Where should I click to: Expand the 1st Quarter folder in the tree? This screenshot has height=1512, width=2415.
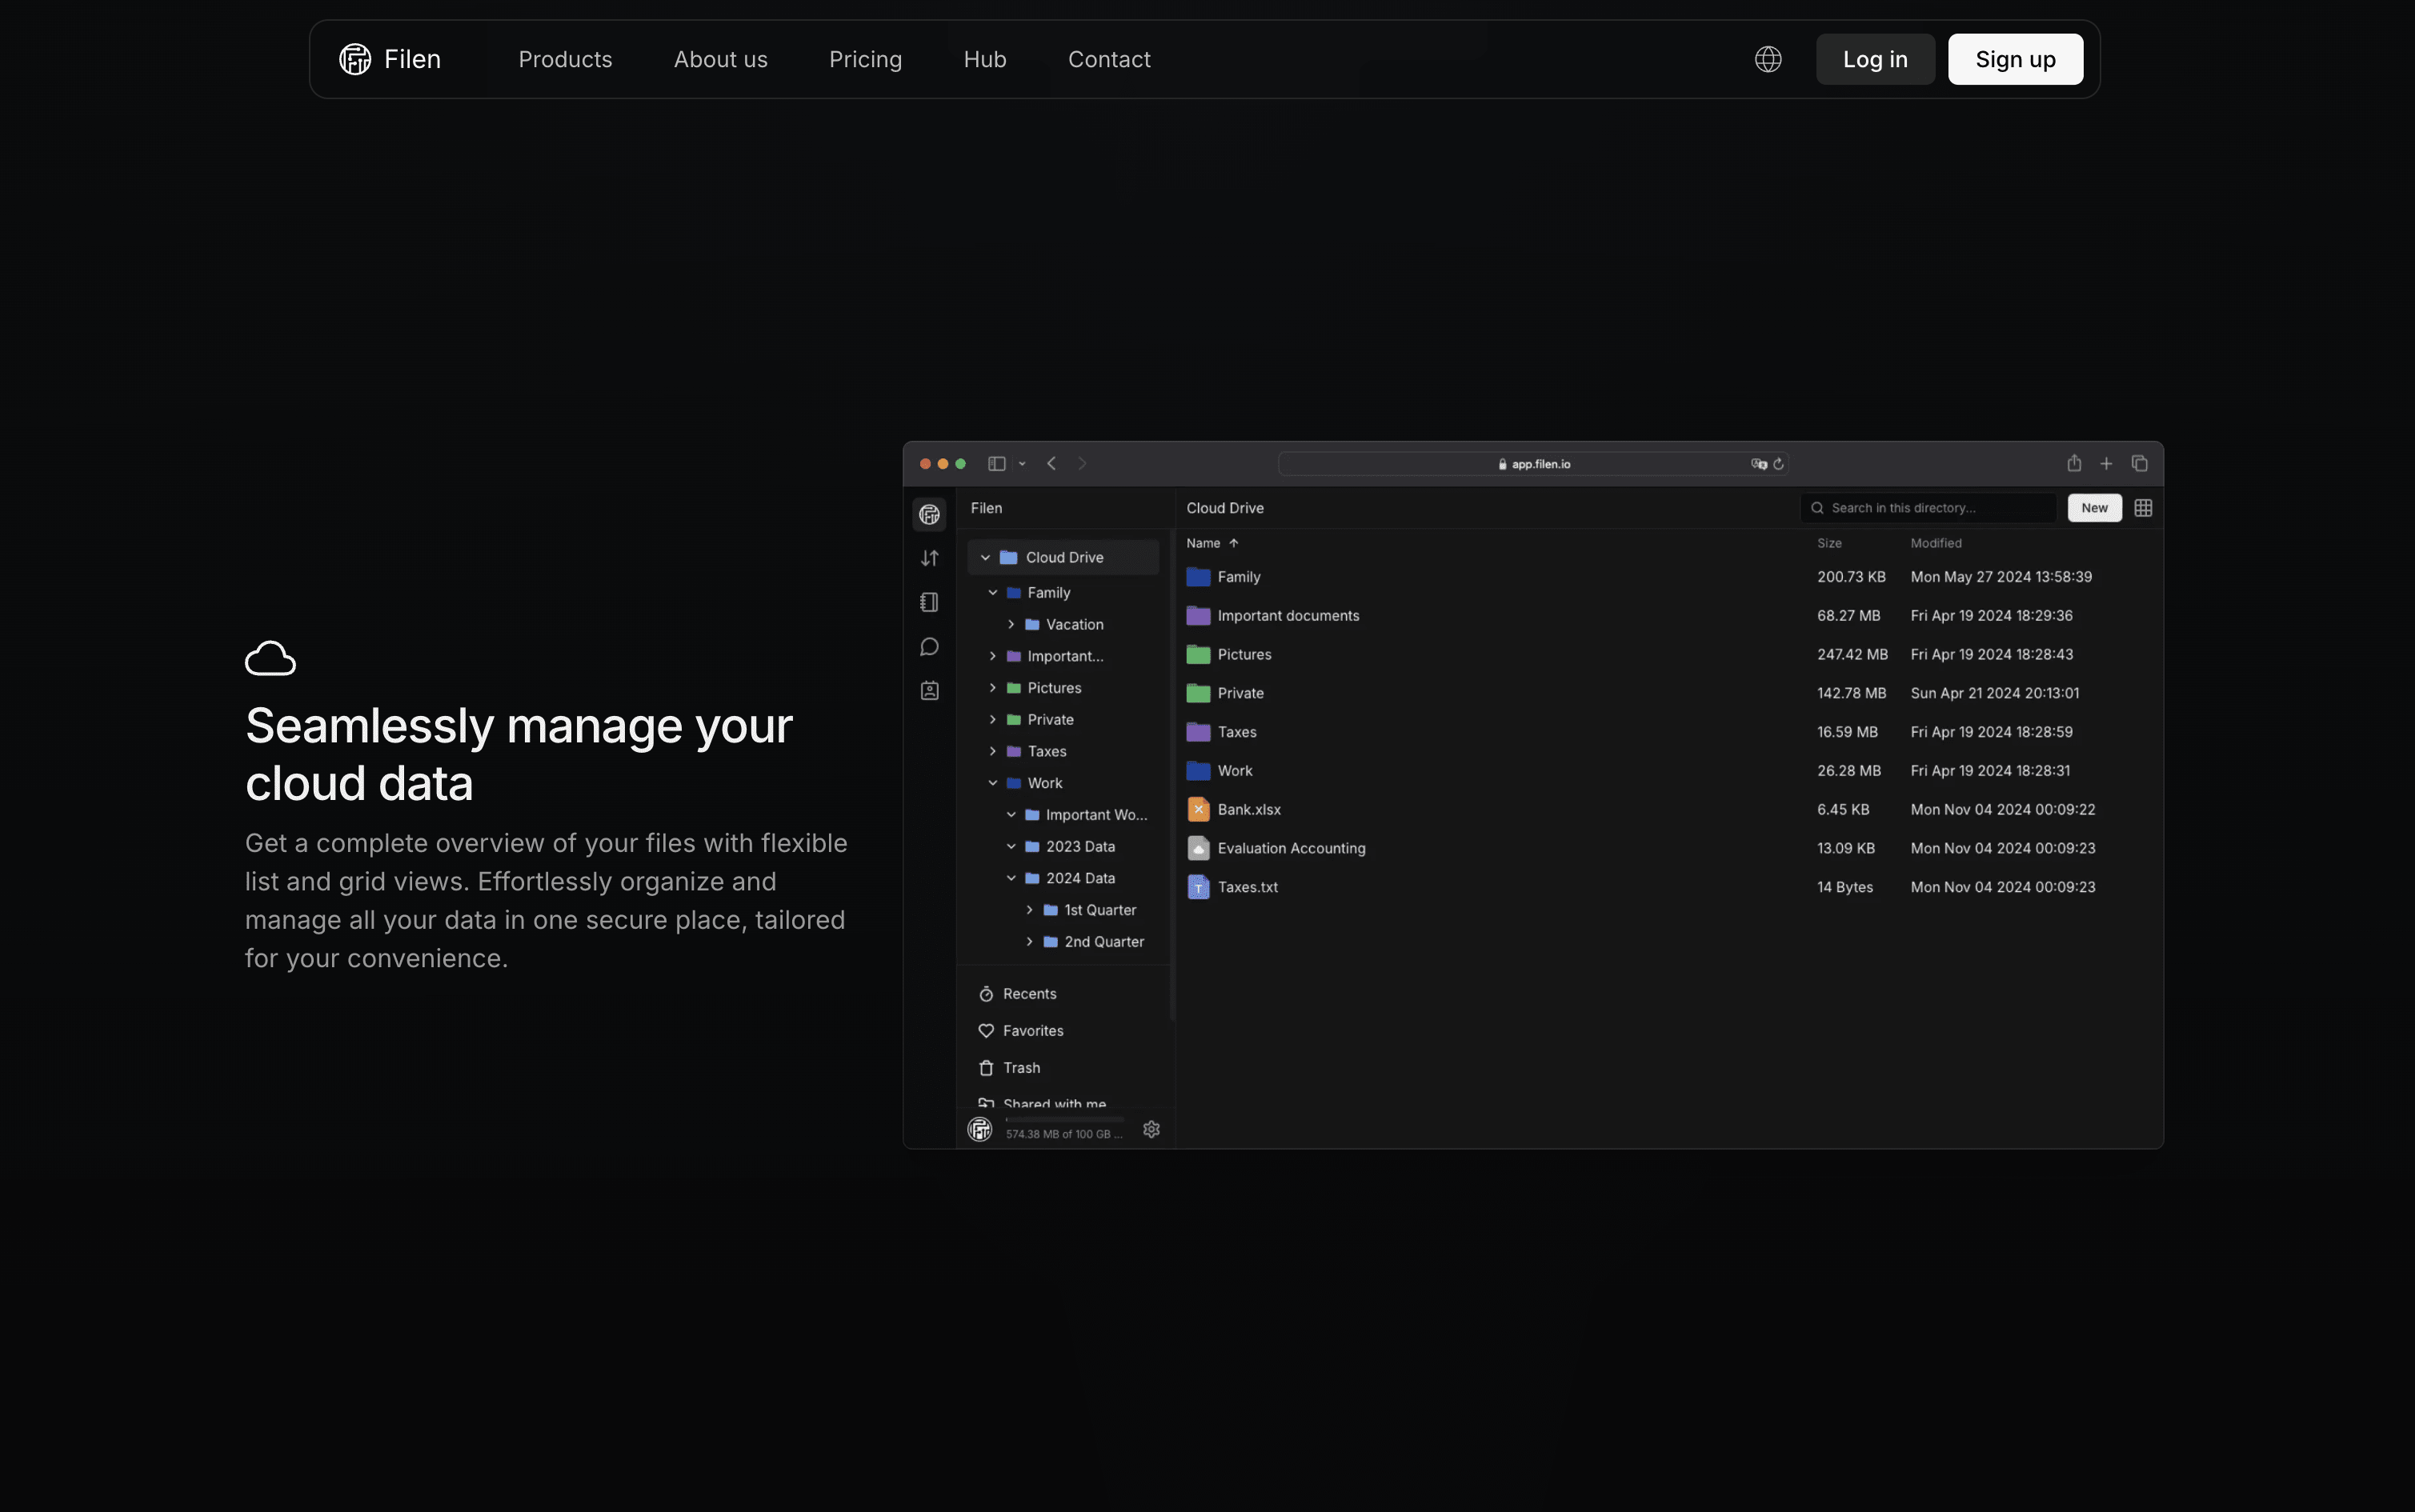(1029, 910)
